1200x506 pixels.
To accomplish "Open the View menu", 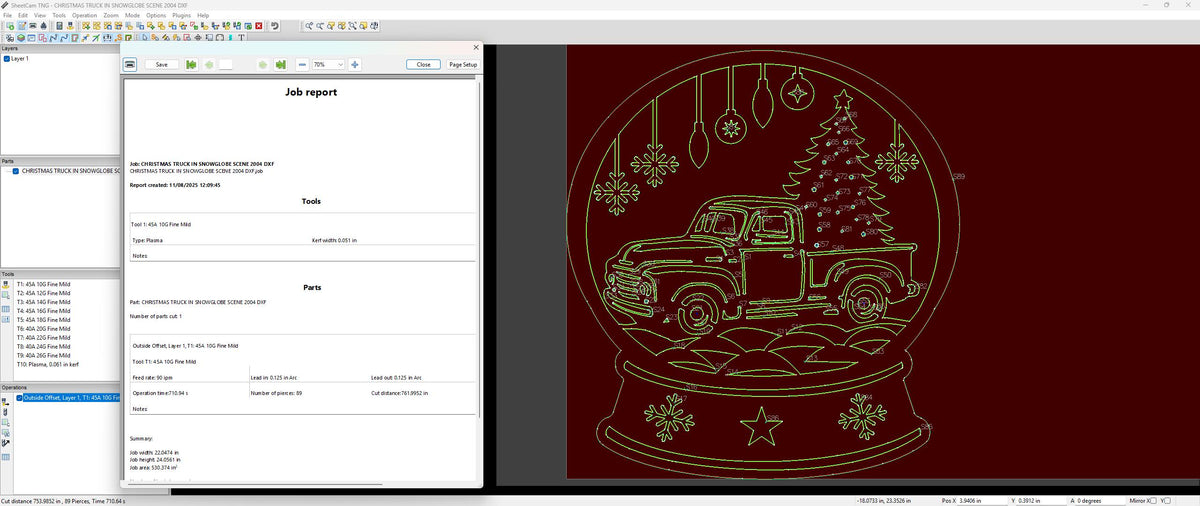I will coord(40,16).
